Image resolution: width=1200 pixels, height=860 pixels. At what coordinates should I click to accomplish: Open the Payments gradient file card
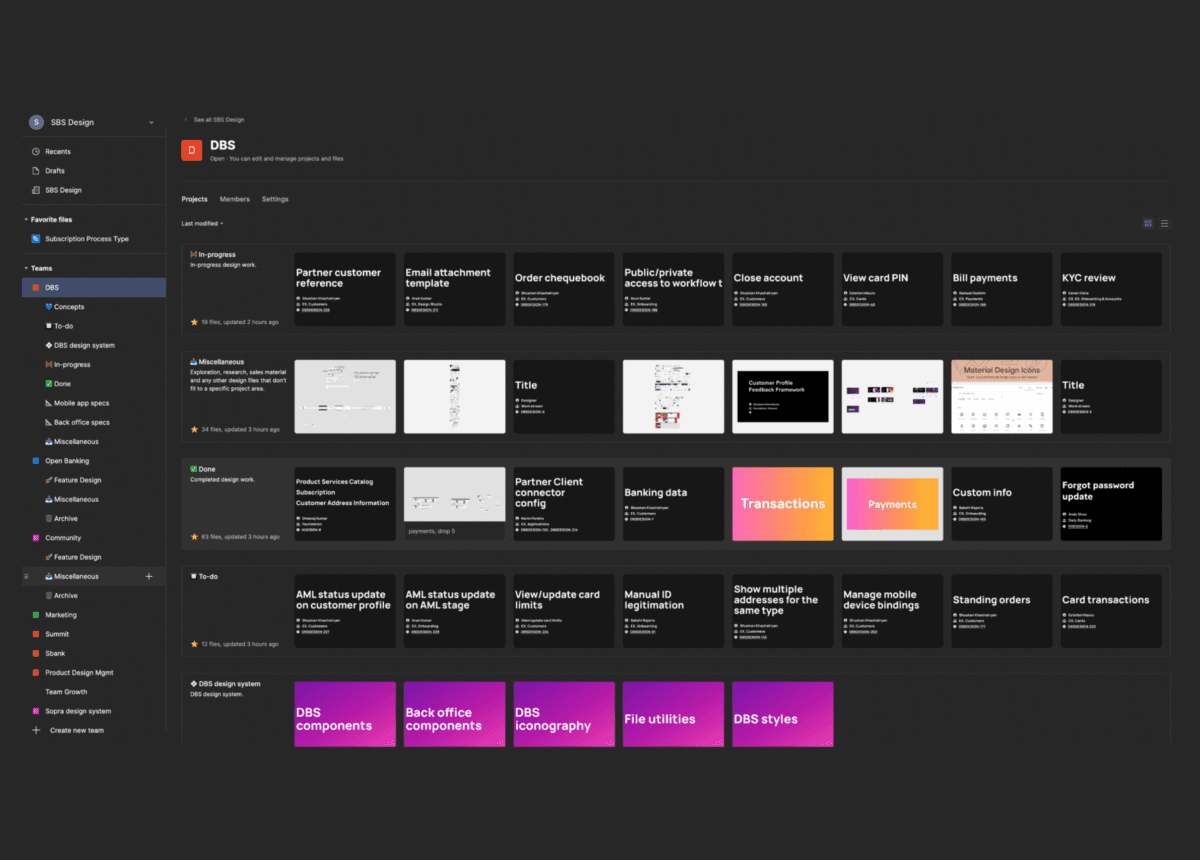point(893,504)
